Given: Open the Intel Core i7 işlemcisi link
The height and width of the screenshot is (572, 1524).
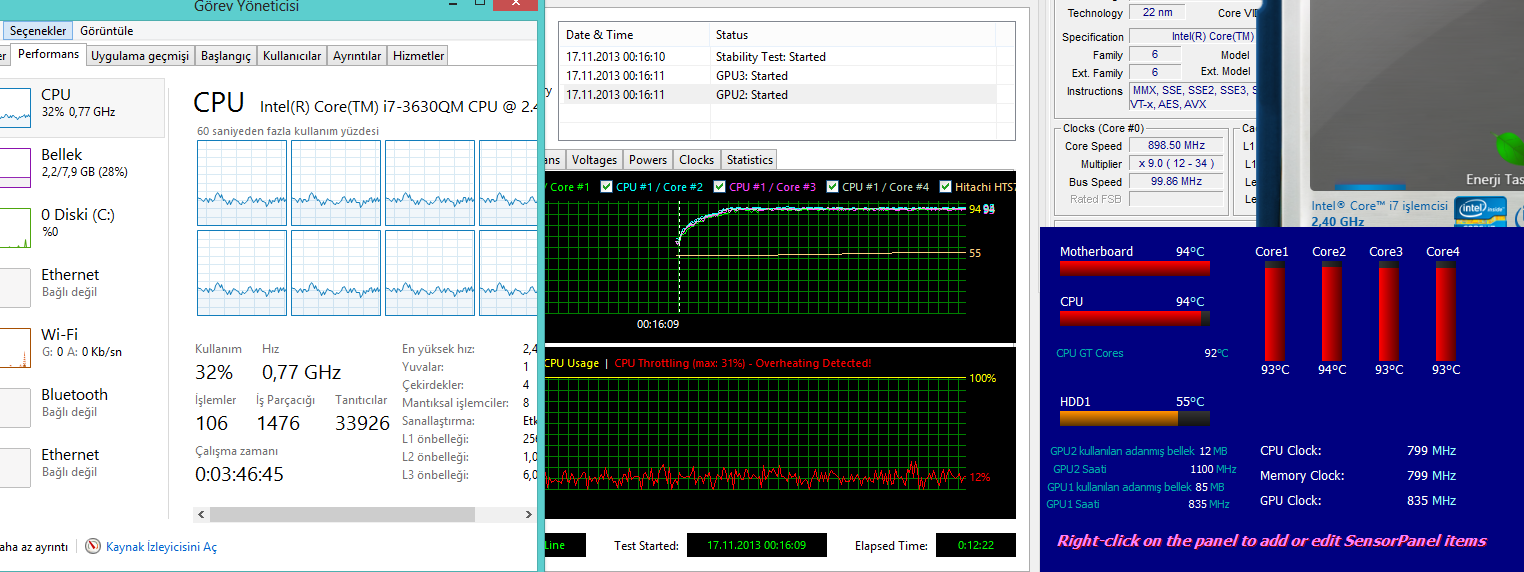Looking at the screenshot, I should pyautogui.click(x=1379, y=206).
